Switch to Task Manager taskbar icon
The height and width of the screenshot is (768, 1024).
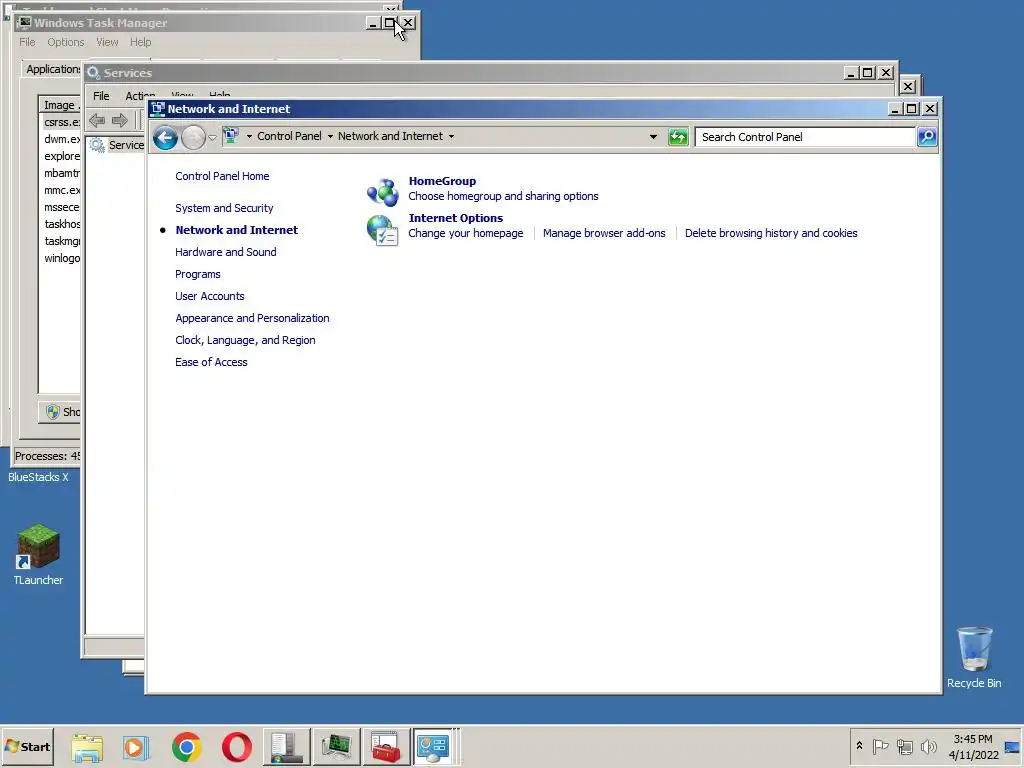(336, 747)
